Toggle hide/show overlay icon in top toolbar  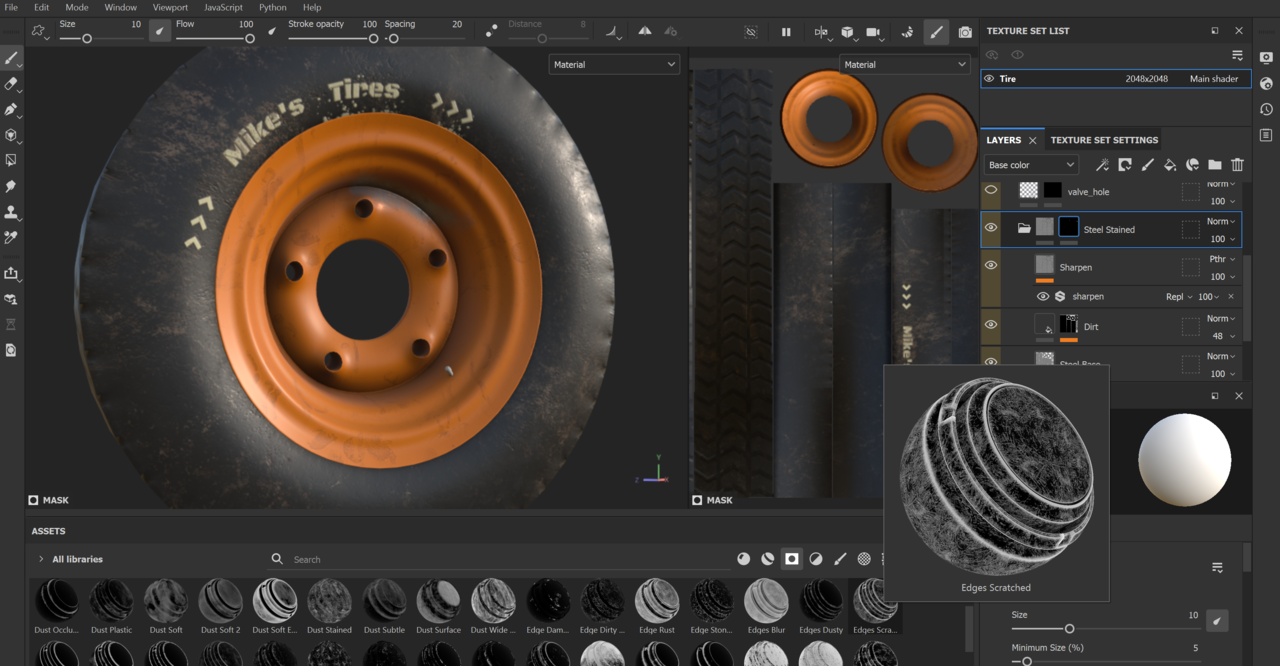(x=751, y=32)
